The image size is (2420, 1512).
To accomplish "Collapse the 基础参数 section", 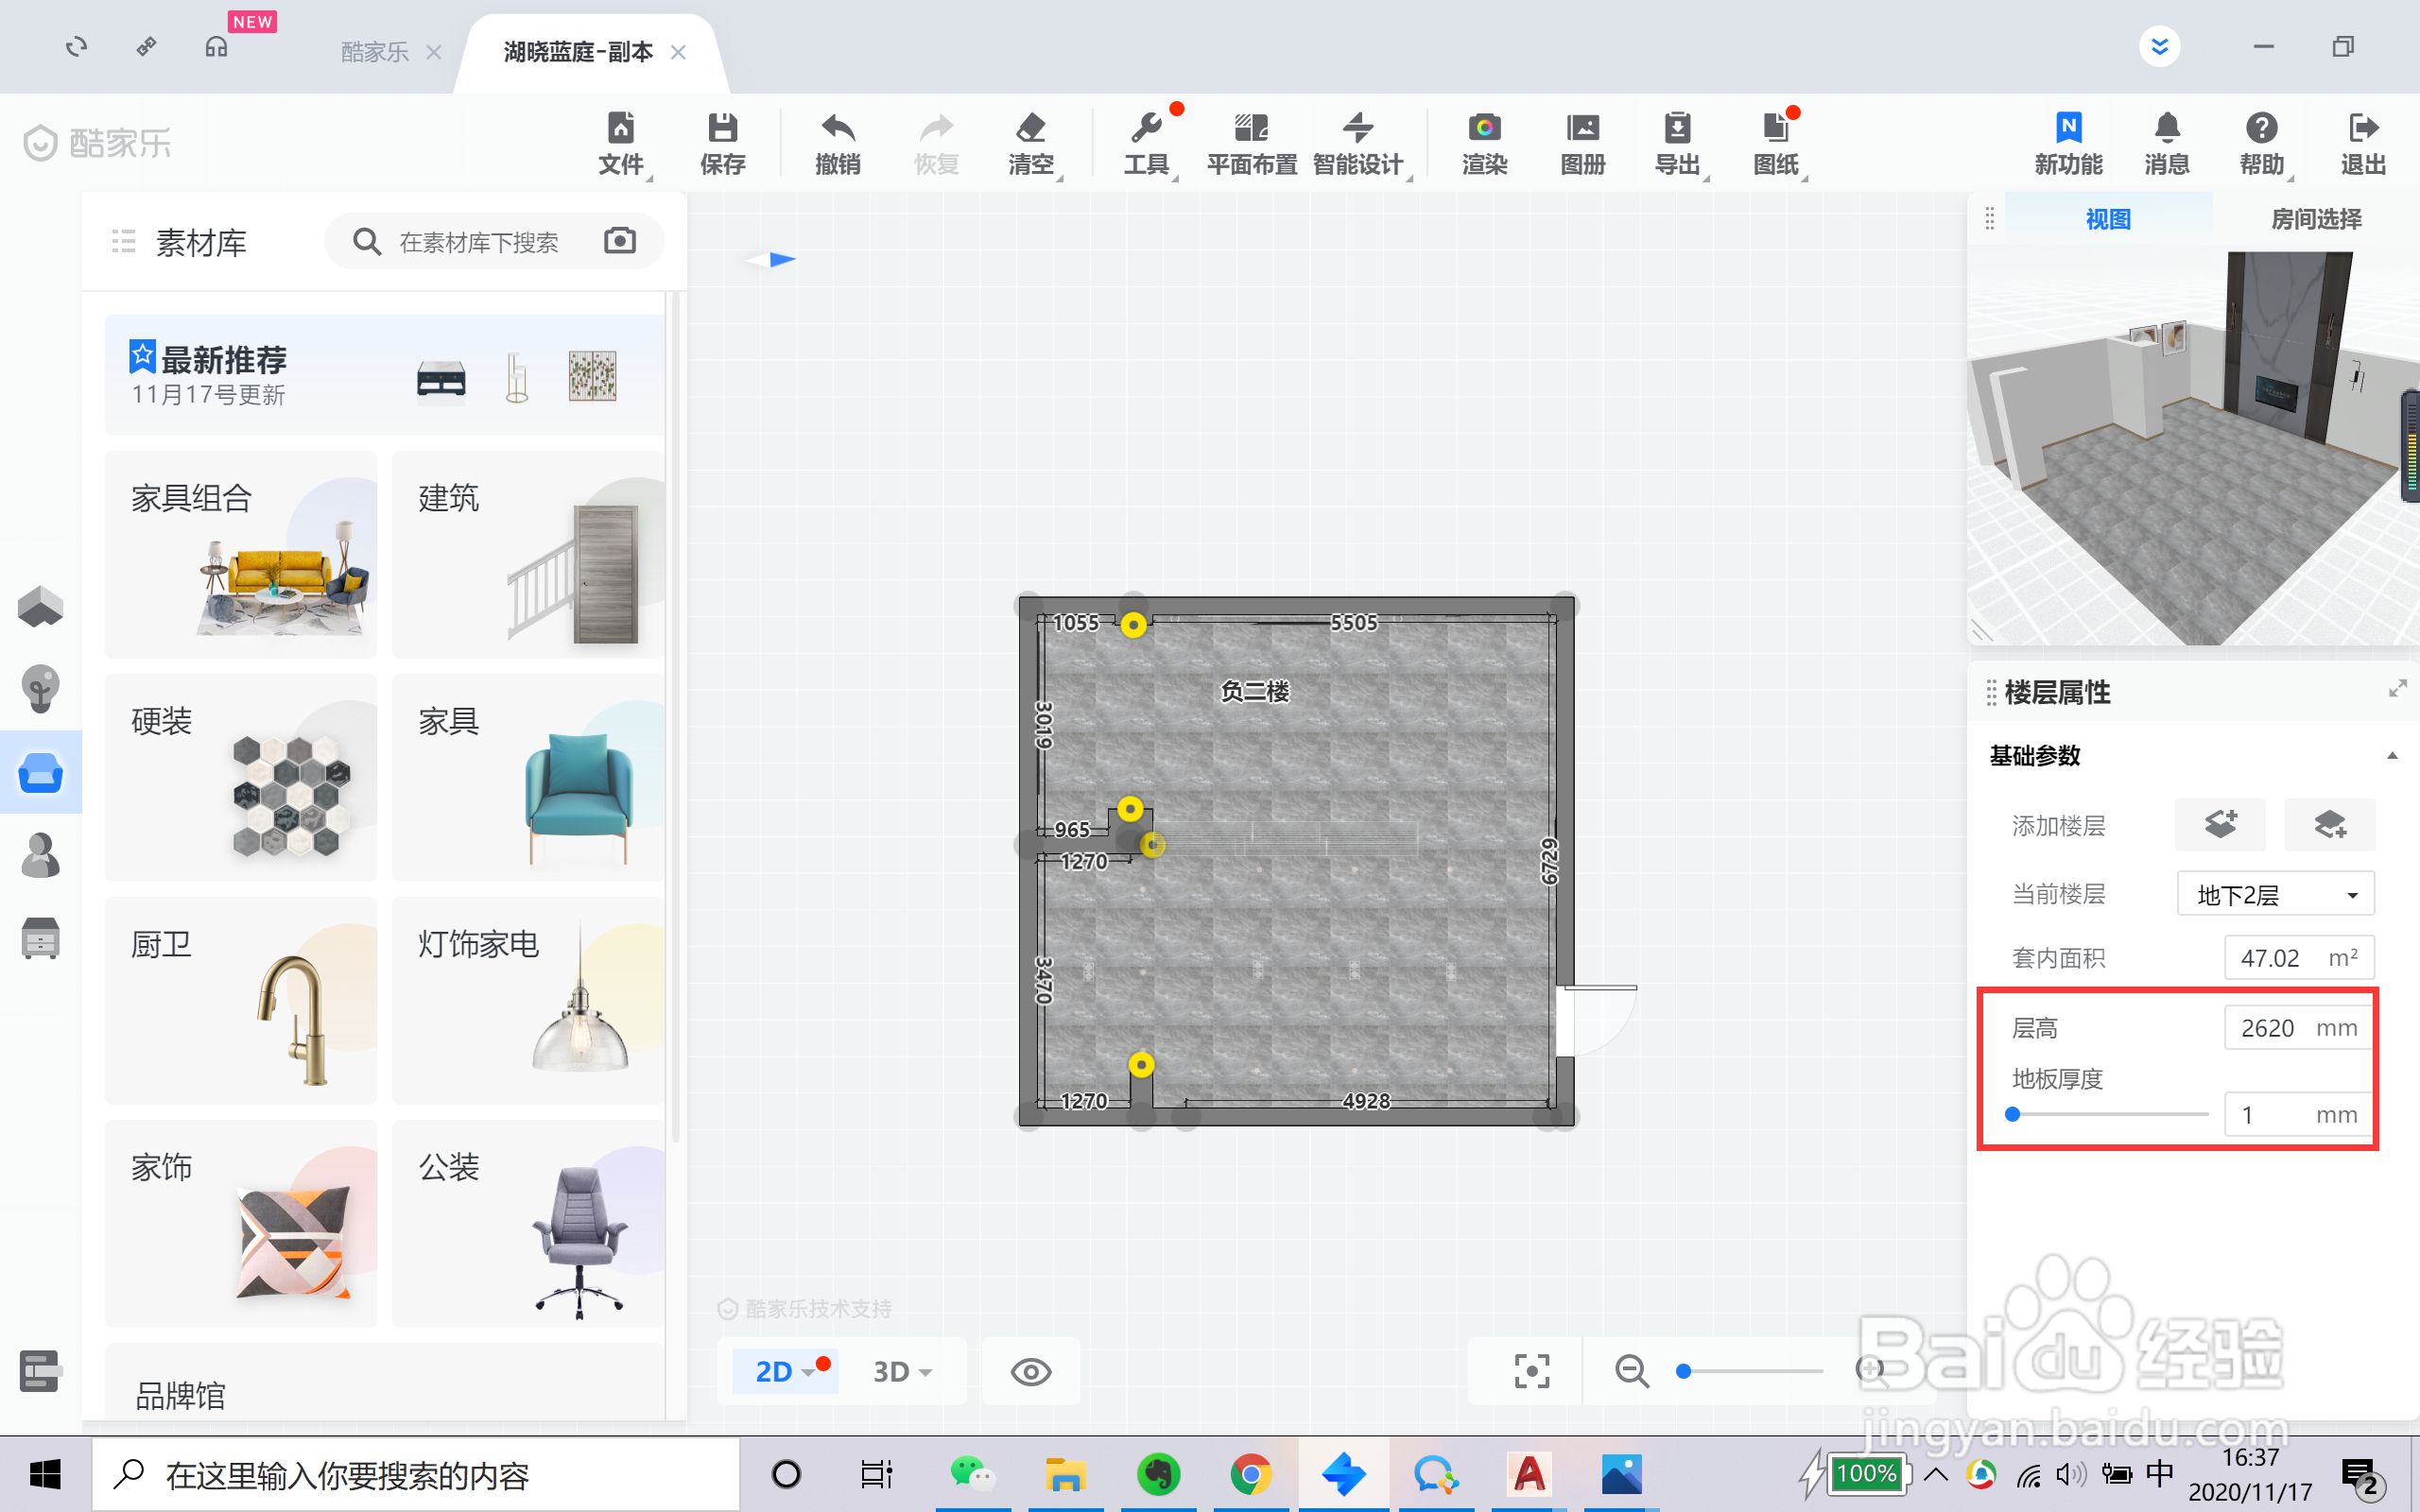I will coord(2392,756).
